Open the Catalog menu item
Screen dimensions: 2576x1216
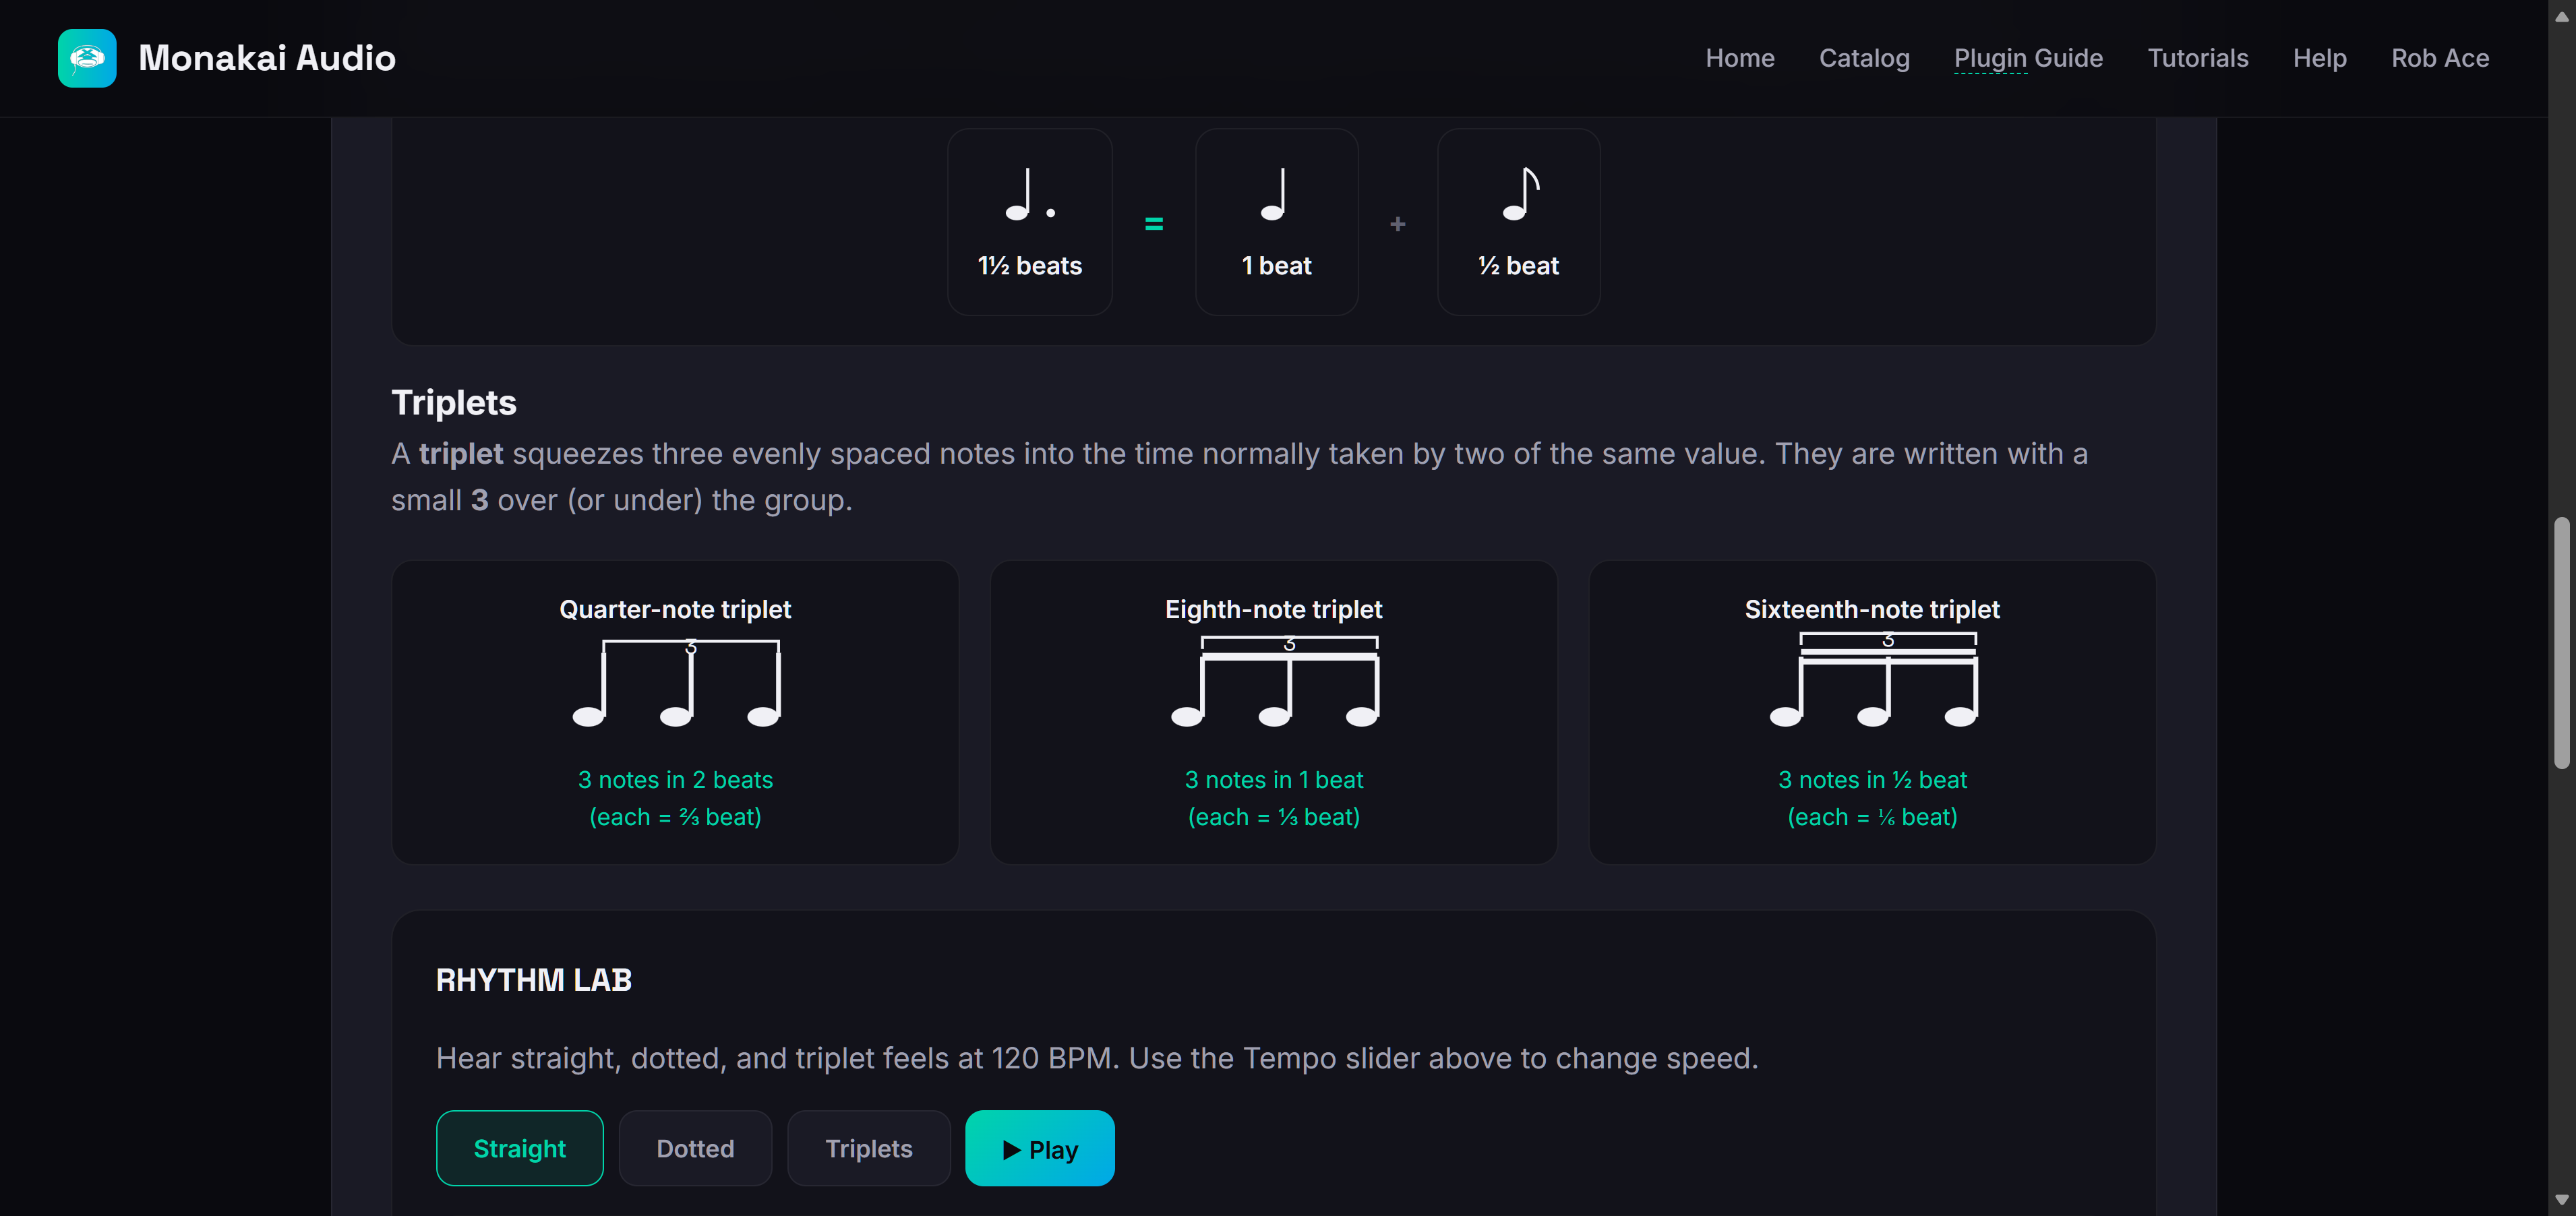1864,58
